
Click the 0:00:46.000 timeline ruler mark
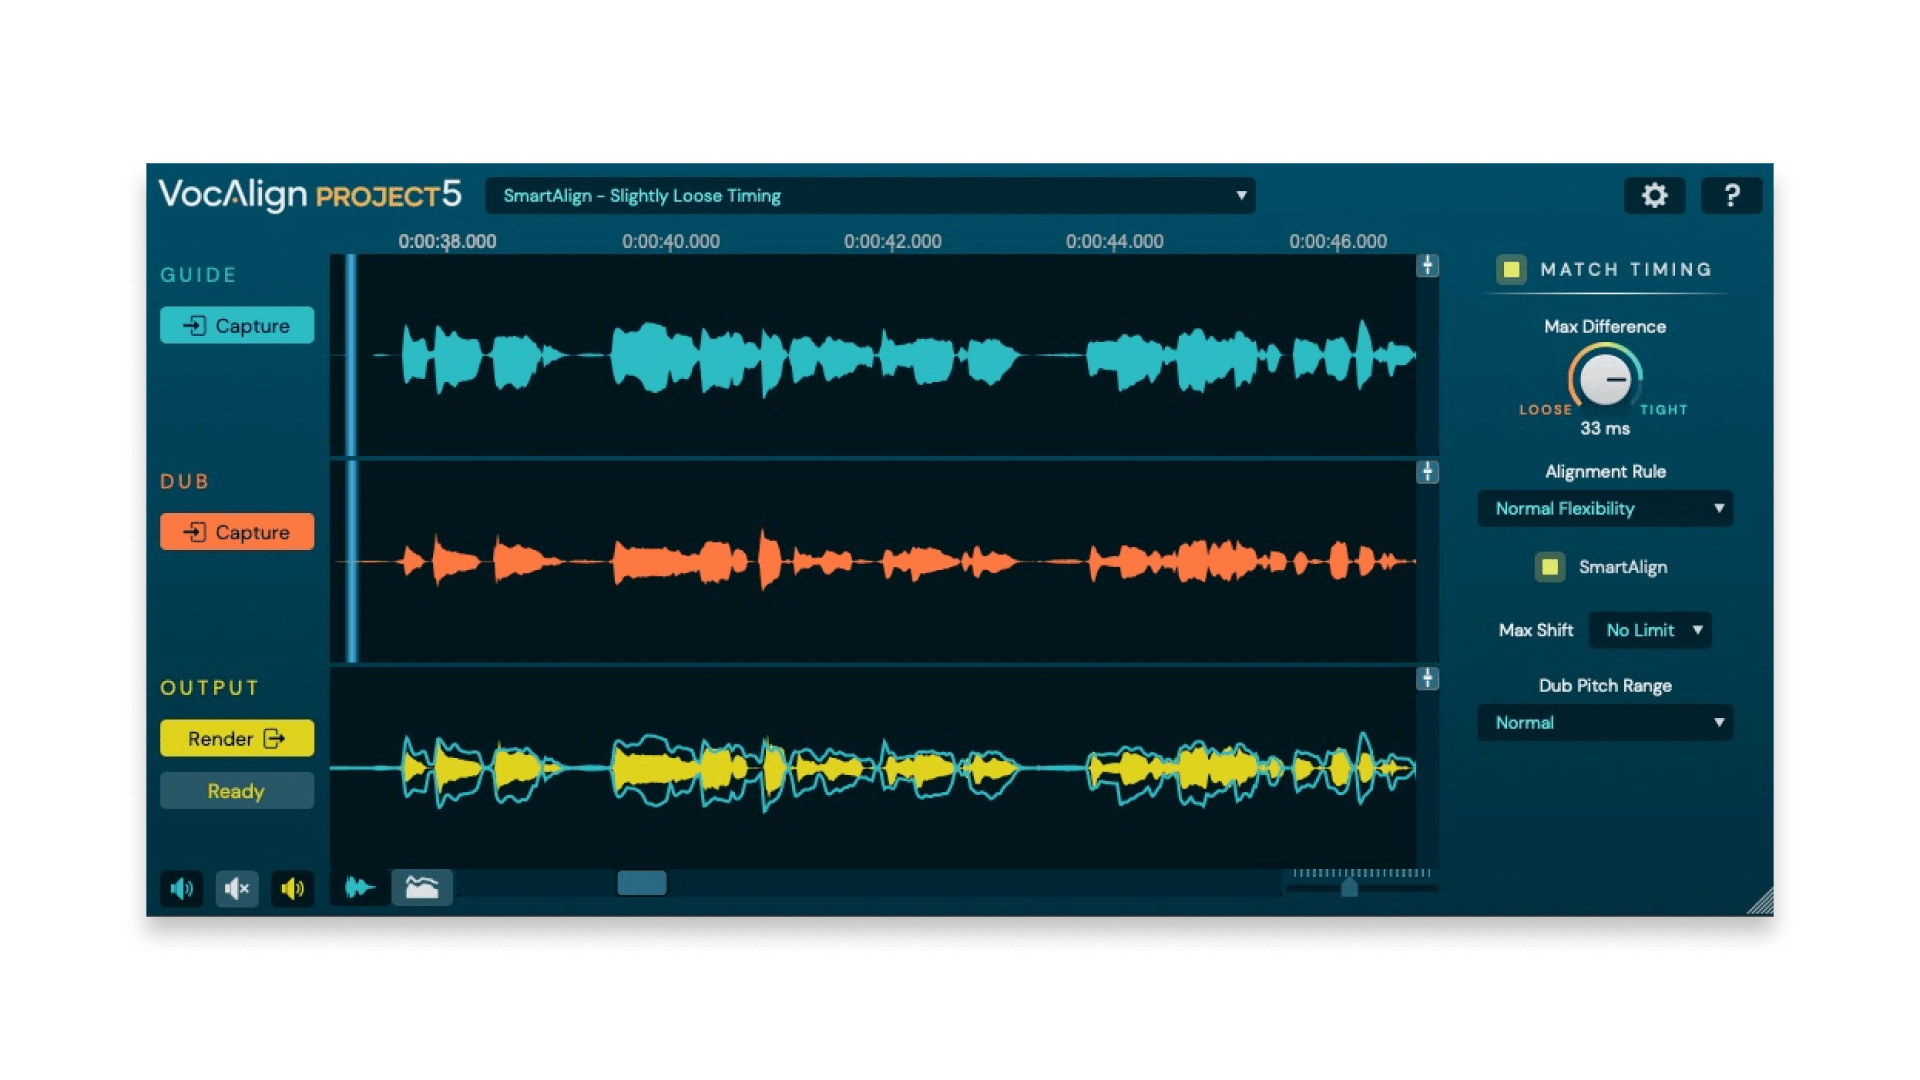coord(1338,241)
